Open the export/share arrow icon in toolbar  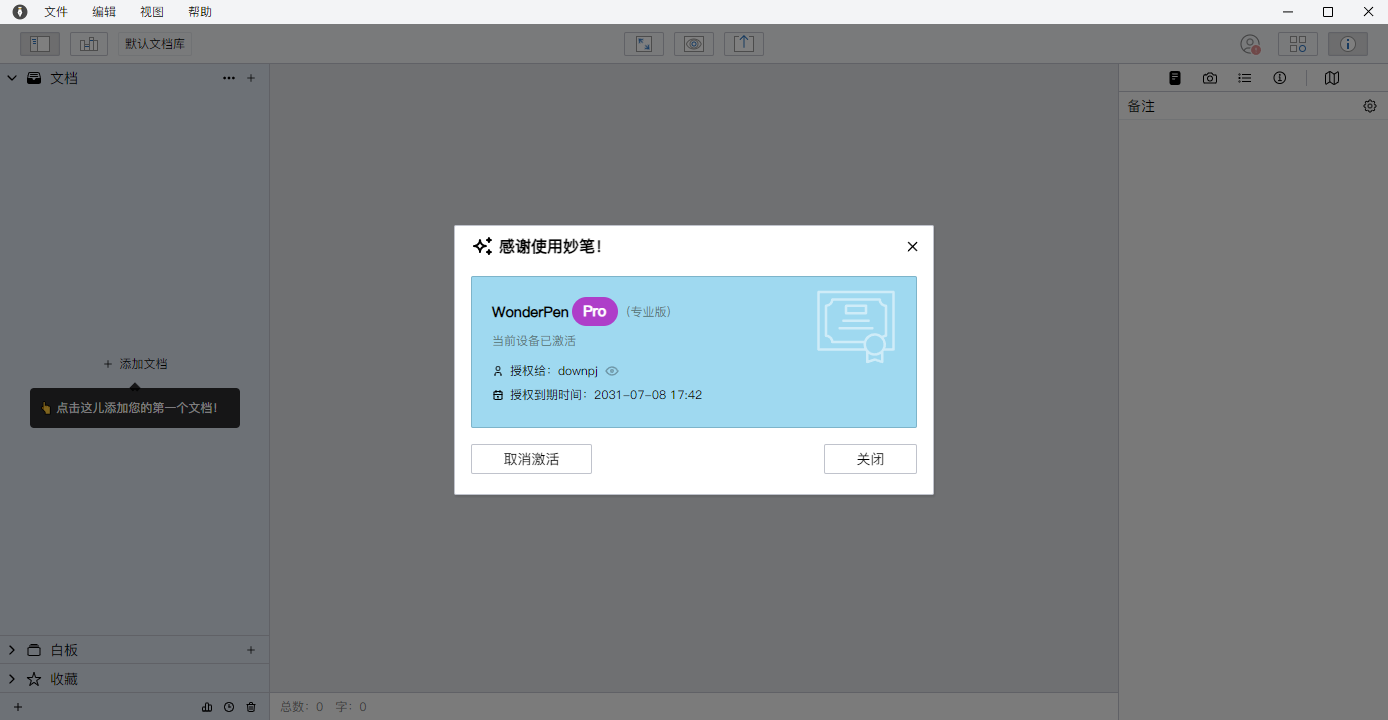click(744, 44)
